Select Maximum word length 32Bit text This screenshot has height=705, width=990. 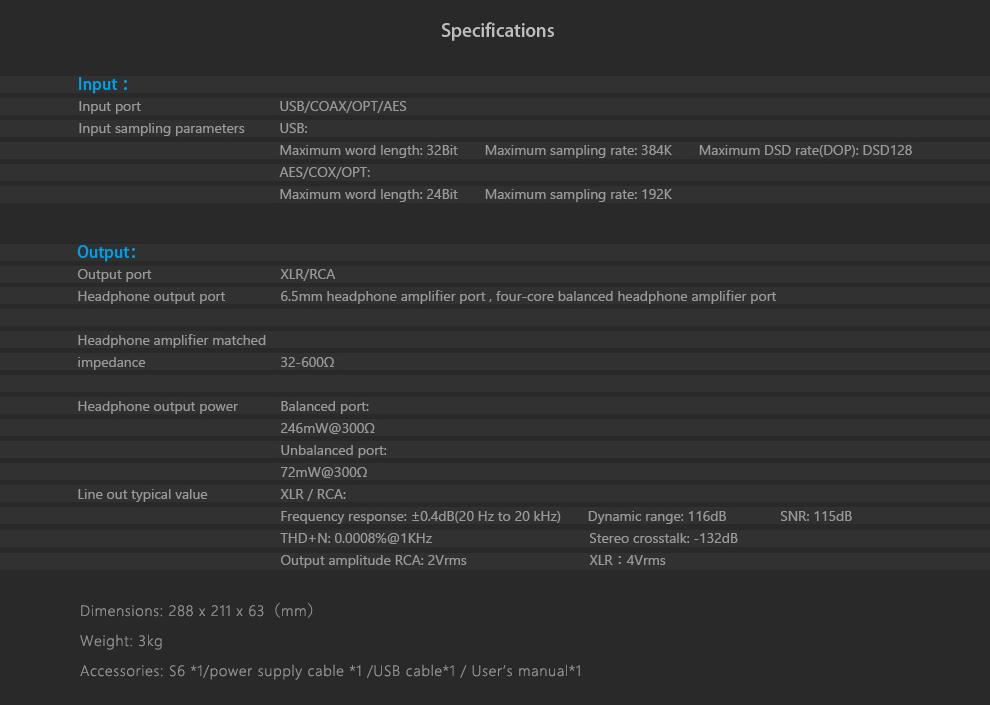tap(368, 150)
